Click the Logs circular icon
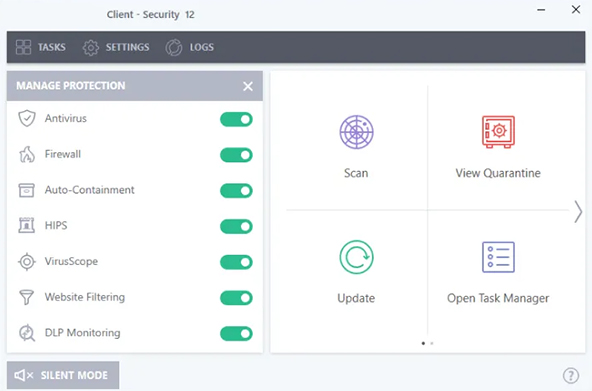Image resolution: width=592 pixels, height=391 pixels. click(174, 48)
